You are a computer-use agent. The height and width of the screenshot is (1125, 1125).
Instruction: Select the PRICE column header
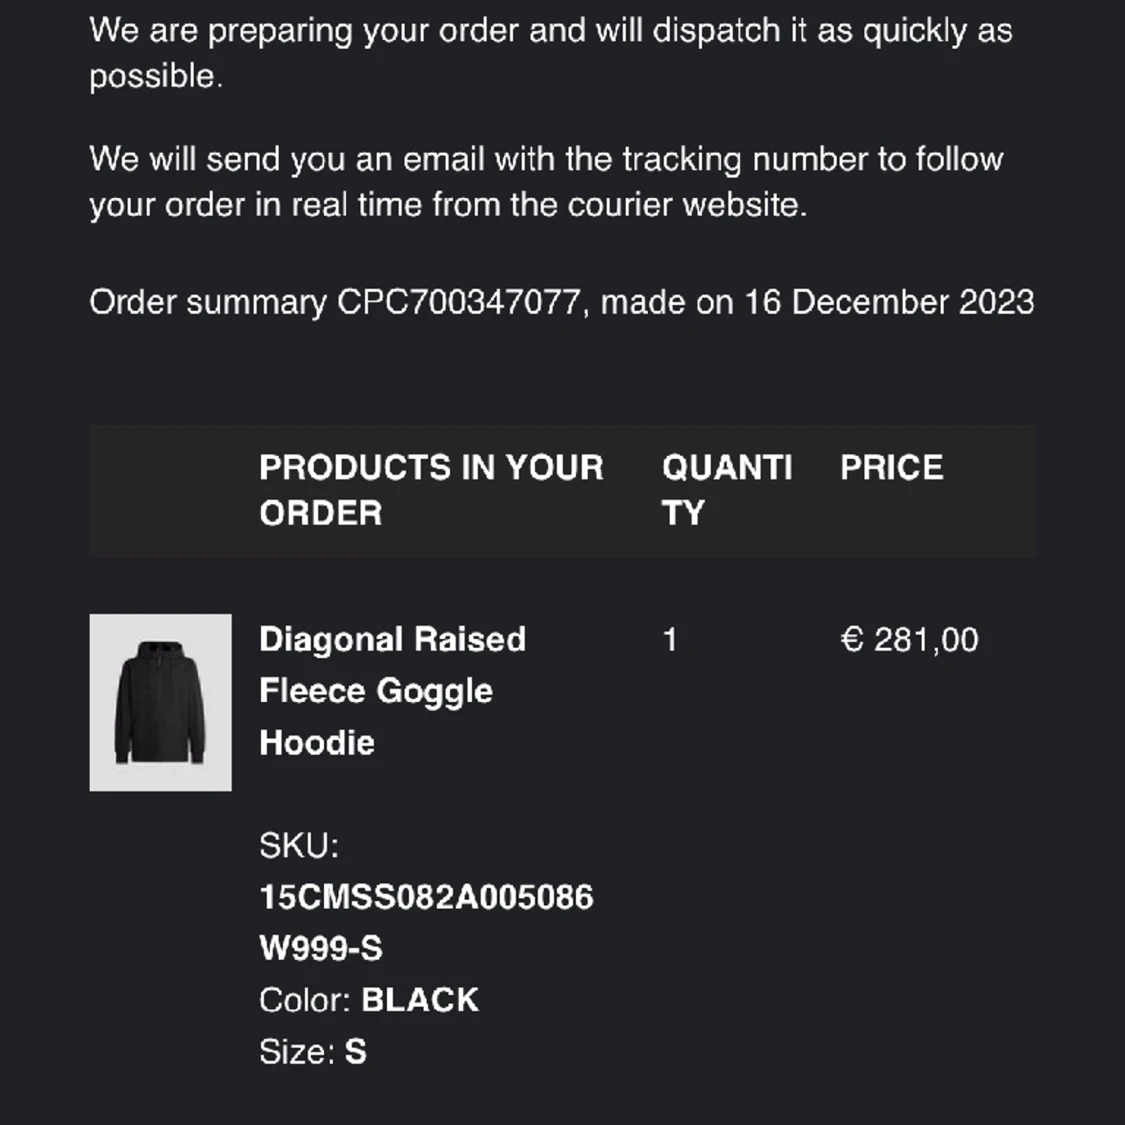pos(892,468)
